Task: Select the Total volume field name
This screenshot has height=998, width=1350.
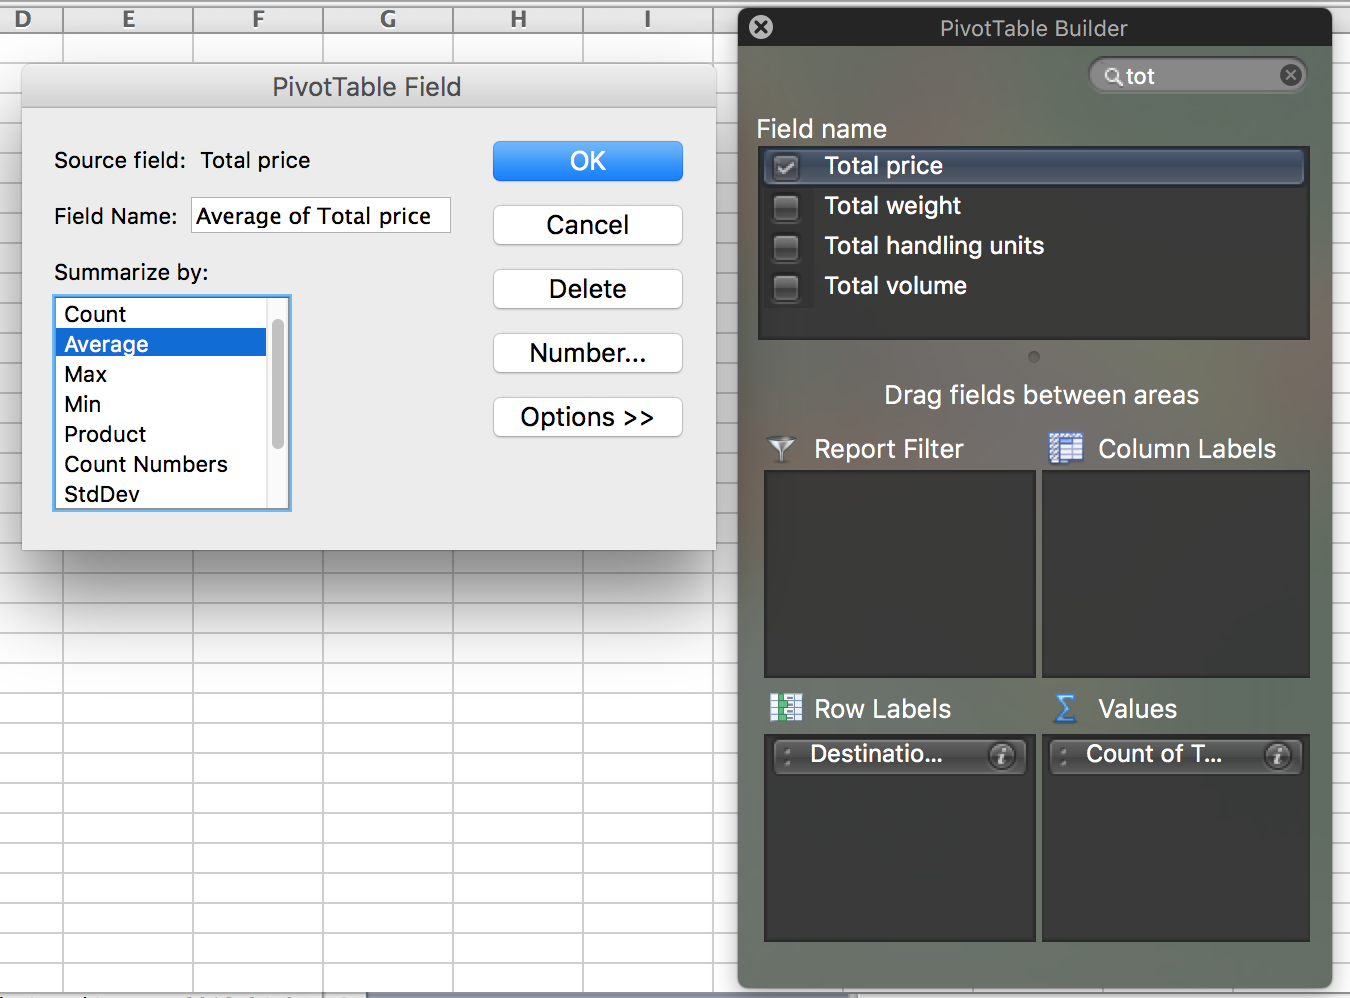Action: click(895, 286)
